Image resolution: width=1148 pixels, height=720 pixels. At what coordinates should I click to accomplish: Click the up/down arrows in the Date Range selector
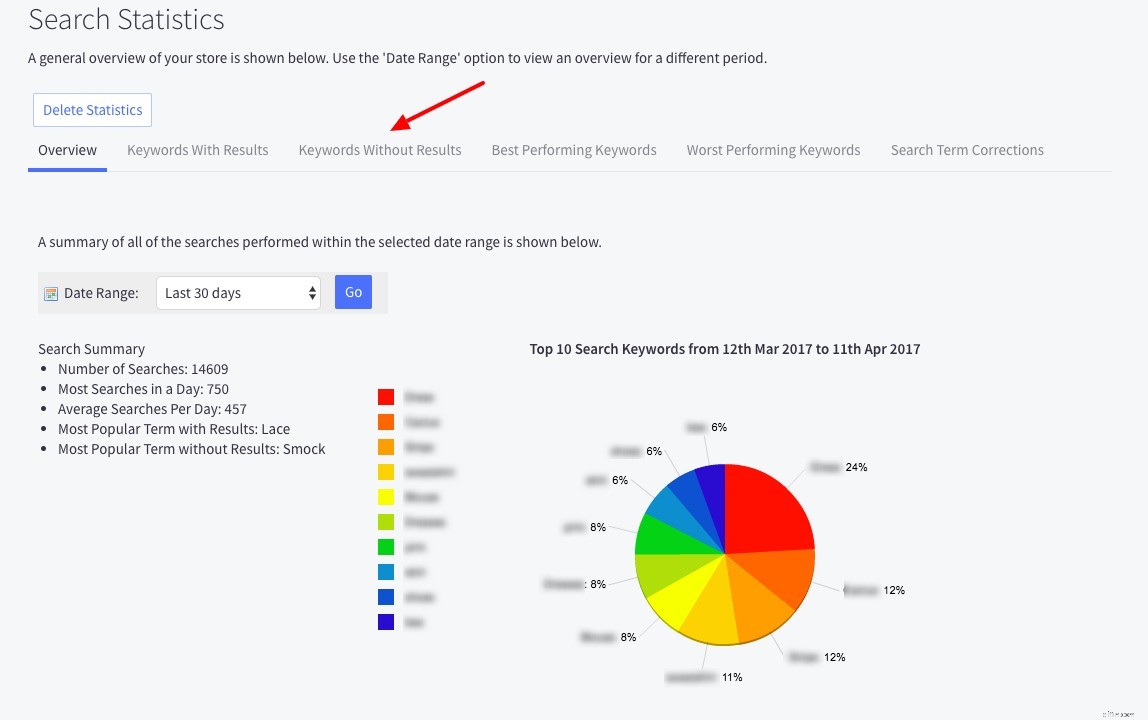click(312, 292)
